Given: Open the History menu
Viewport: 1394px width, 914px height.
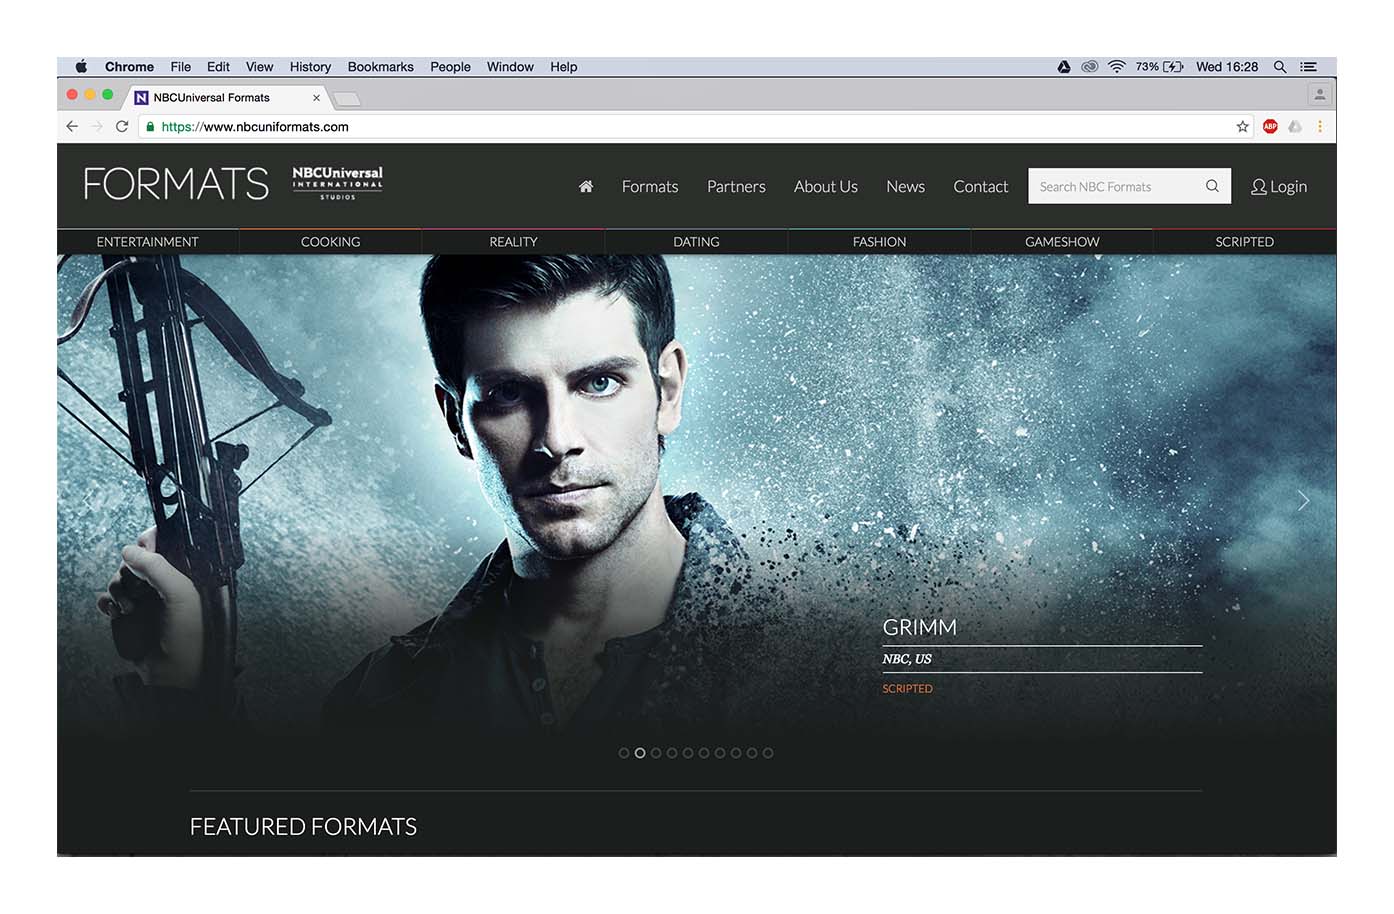Looking at the screenshot, I should click(x=310, y=67).
